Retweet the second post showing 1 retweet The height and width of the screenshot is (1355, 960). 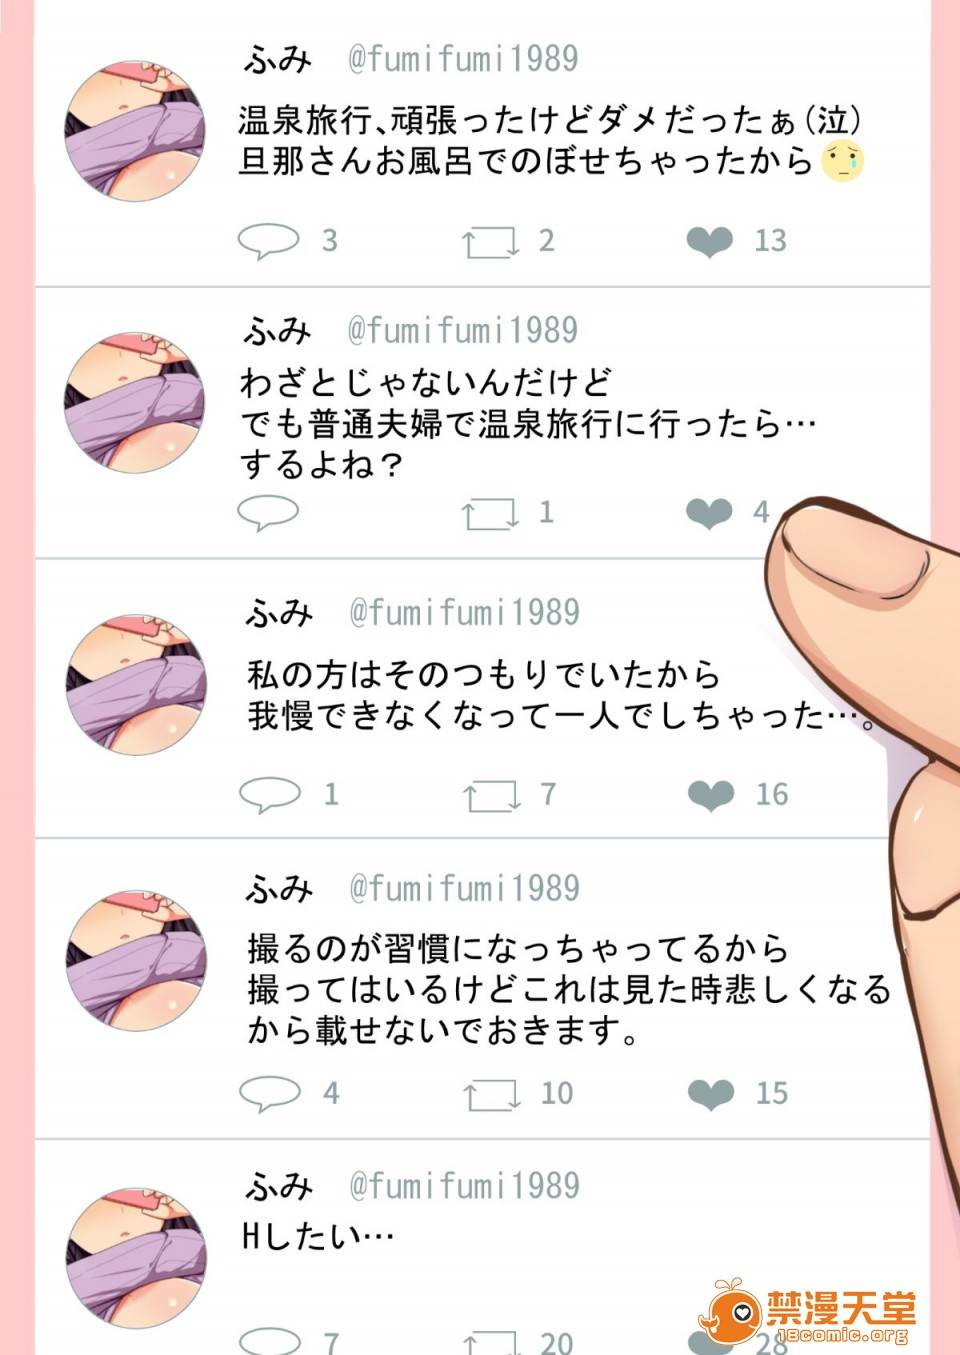click(490, 514)
